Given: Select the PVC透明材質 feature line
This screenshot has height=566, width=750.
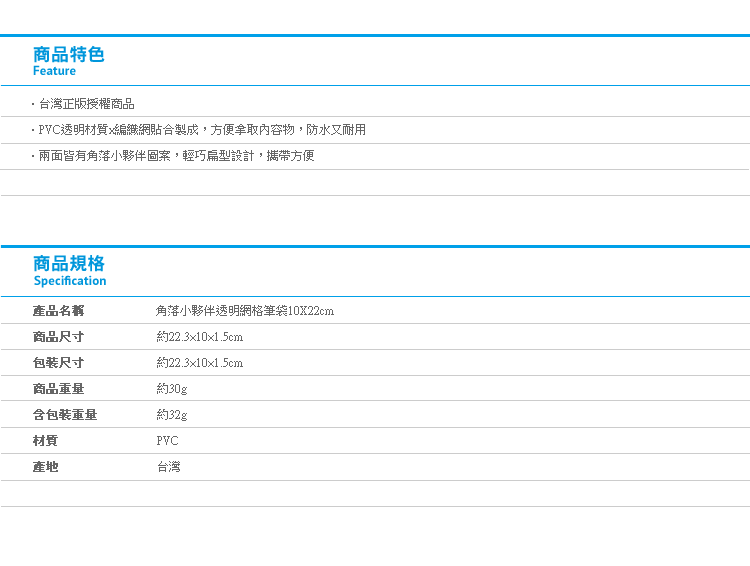Looking at the screenshot, I should pyautogui.click(x=202, y=130).
